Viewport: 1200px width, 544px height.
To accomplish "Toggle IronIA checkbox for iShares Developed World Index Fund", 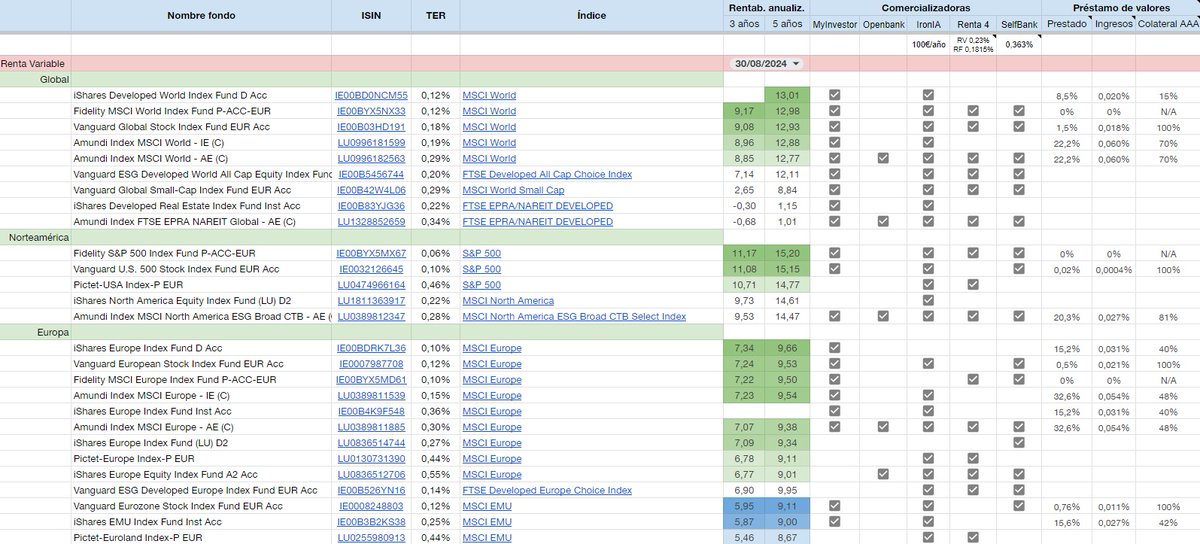I will pyautogui.click(x=928, y=95).
